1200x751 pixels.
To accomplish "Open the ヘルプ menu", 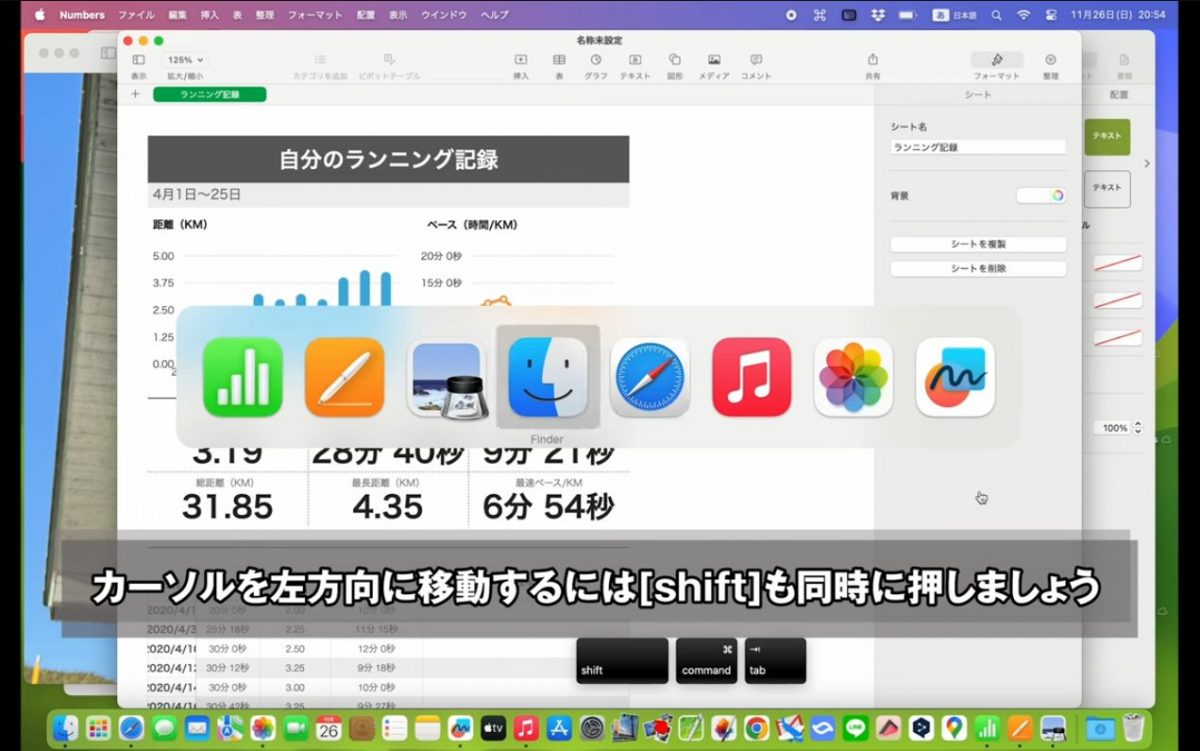I will tap(494, 15).
